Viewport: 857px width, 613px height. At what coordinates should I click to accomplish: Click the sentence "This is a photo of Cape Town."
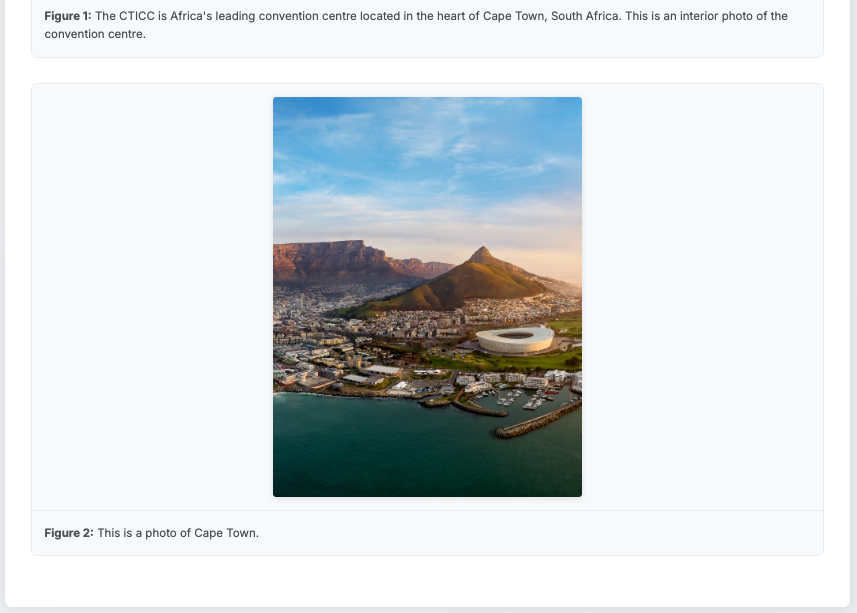coord(178,533)
